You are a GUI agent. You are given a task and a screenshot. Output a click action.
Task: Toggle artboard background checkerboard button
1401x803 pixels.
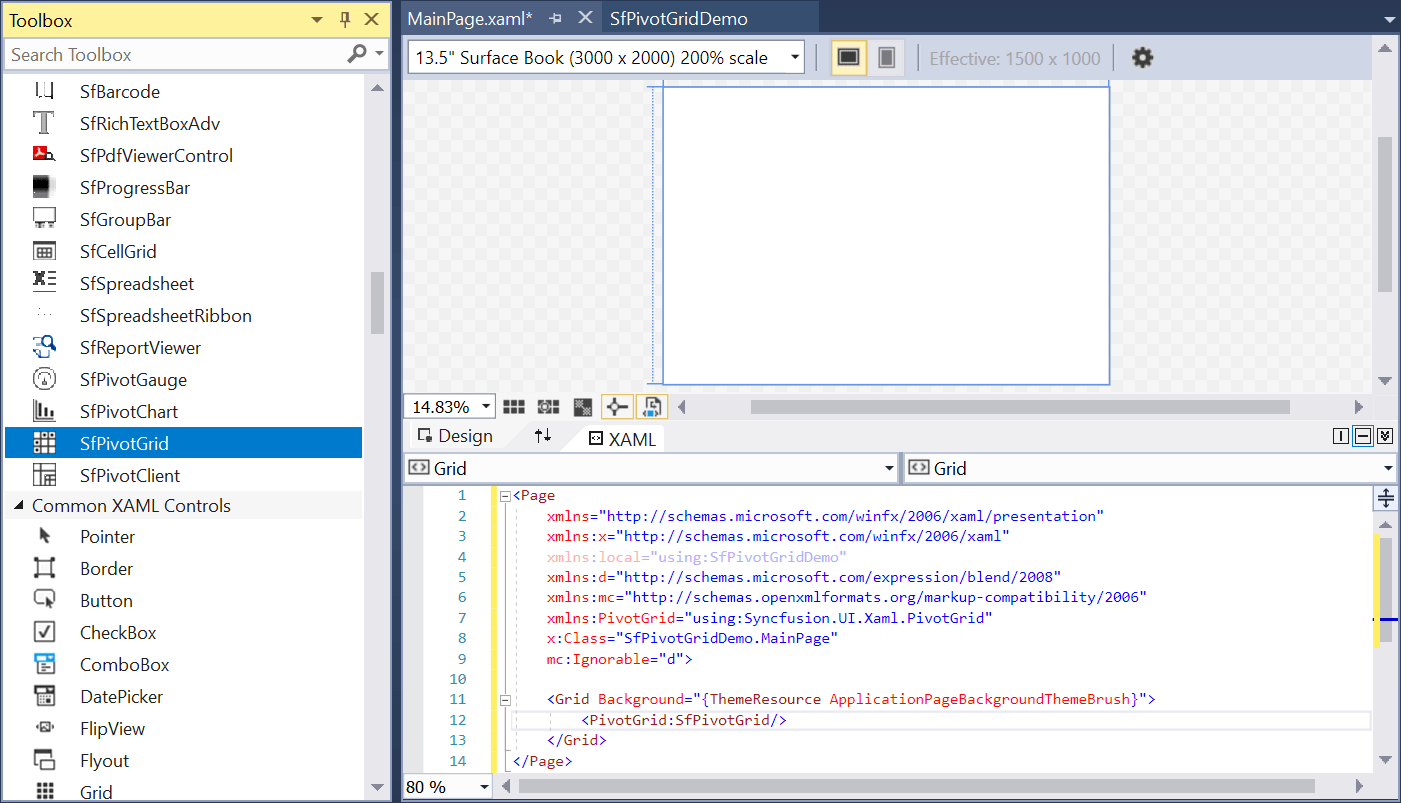pyautogui.click(x=583, y=407)
